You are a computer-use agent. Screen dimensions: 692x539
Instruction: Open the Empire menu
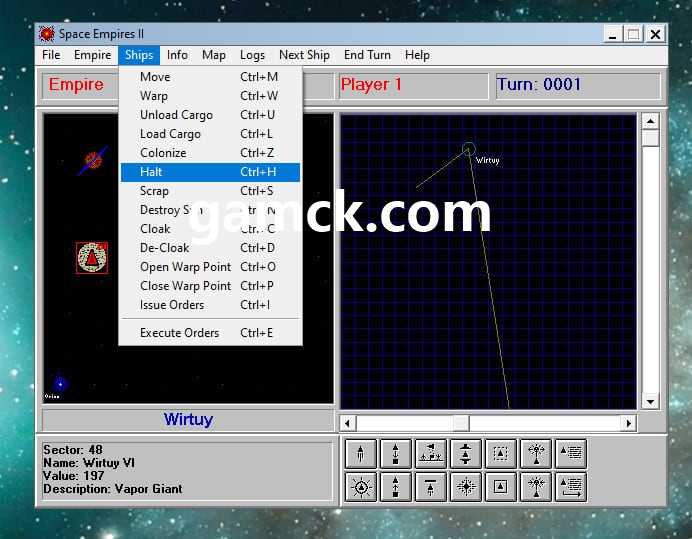(x=93, y=55)
